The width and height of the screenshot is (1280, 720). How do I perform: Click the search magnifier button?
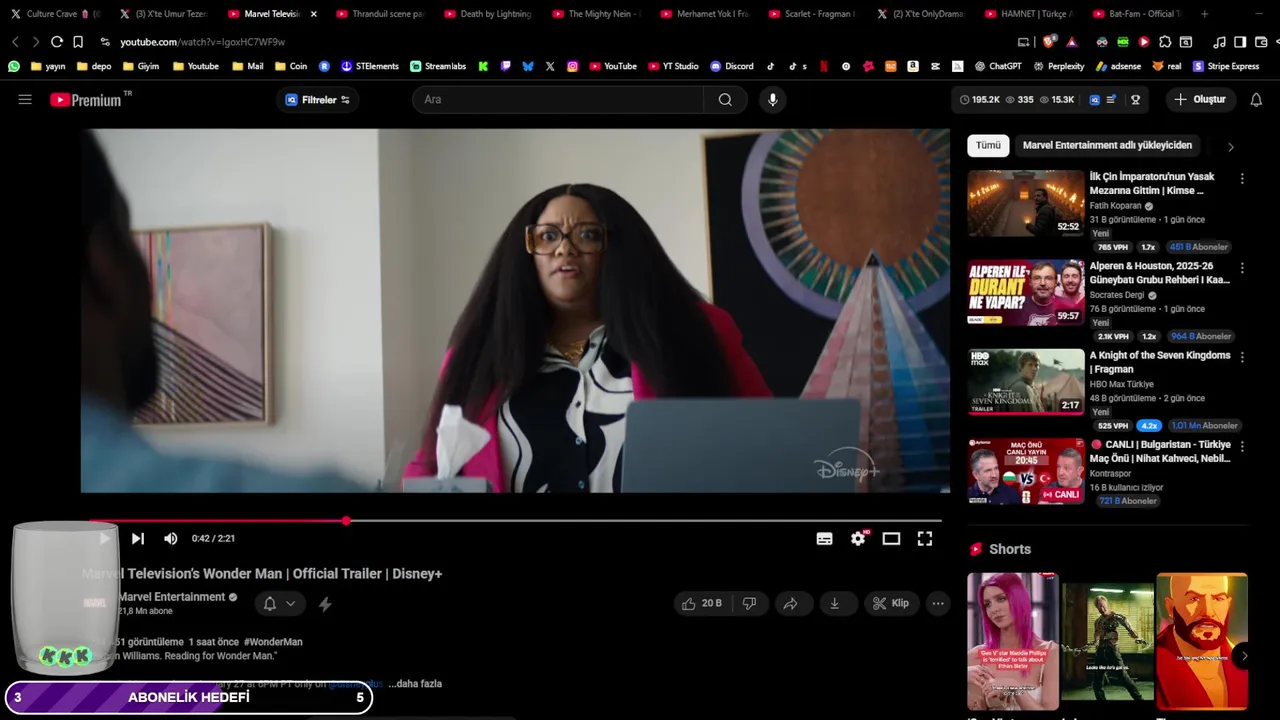725,100
